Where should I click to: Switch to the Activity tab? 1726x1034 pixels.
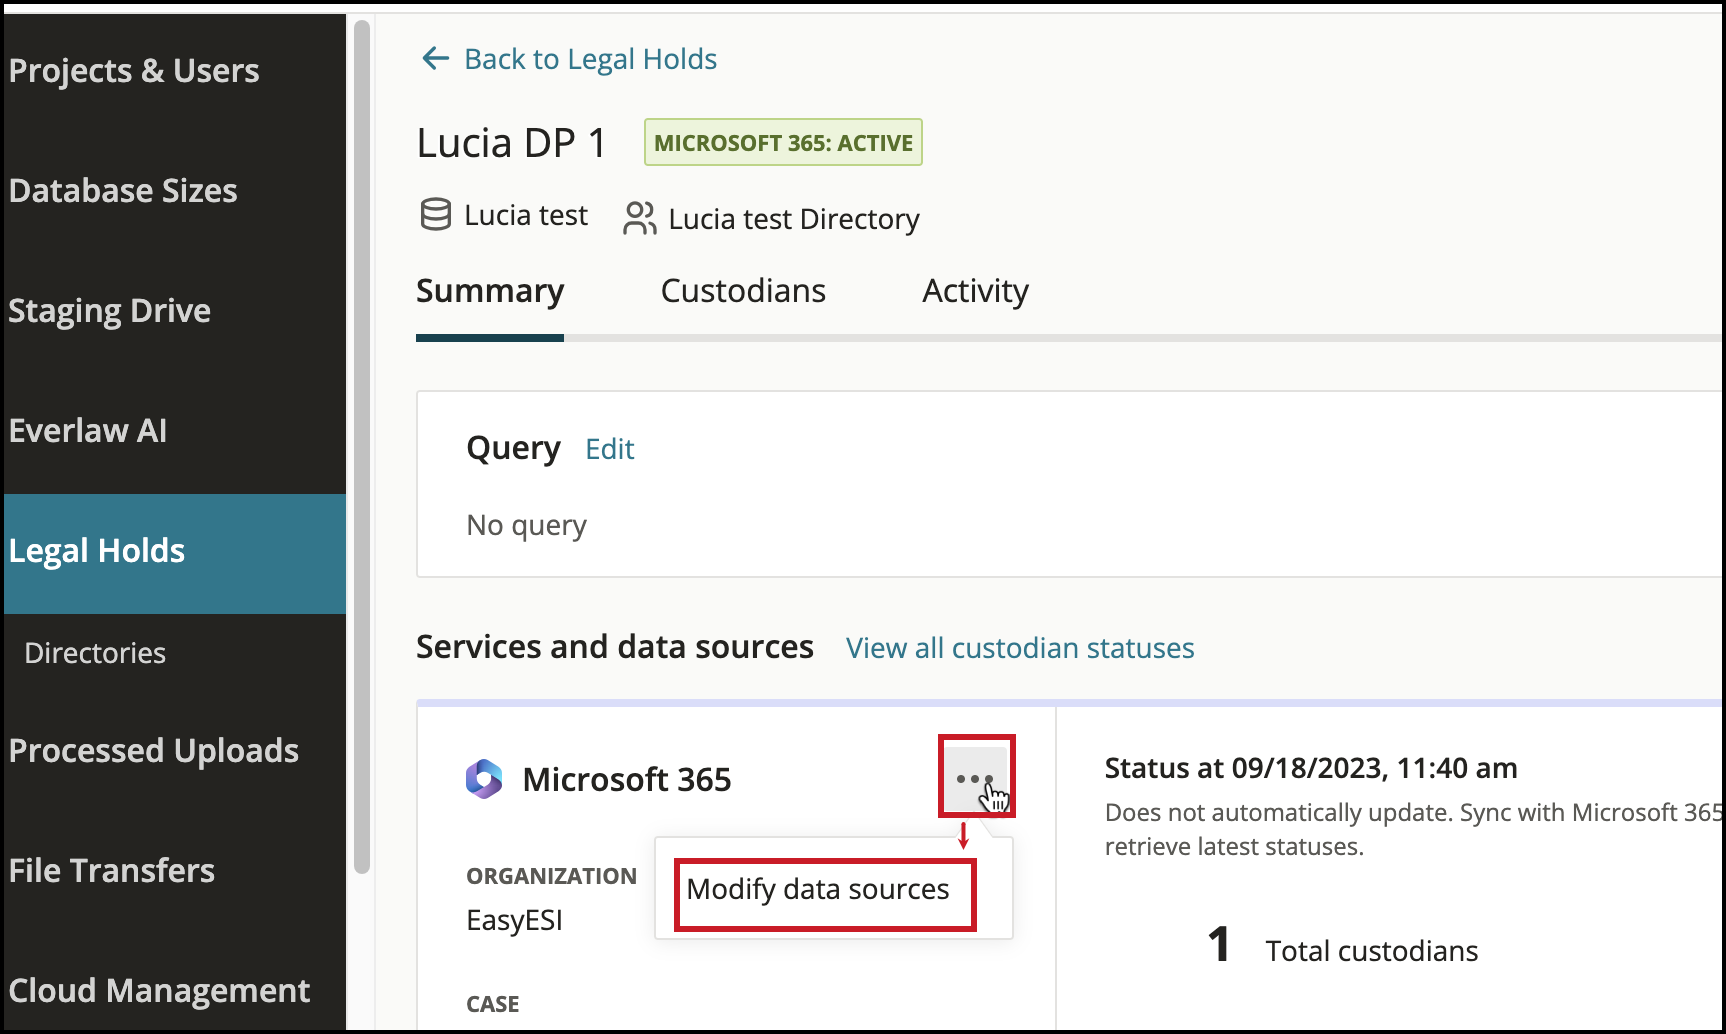[x=975, y=291]
